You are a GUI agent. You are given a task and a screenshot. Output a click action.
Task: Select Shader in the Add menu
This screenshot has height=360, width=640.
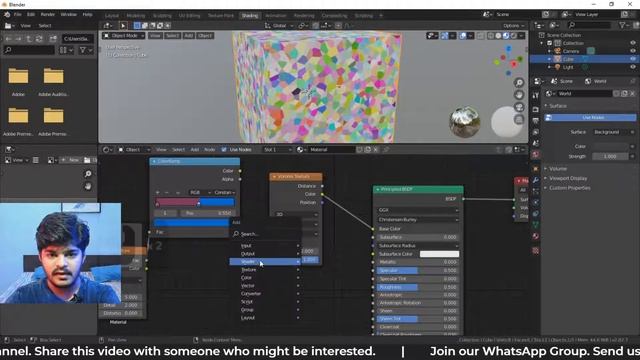pos(265,262)
